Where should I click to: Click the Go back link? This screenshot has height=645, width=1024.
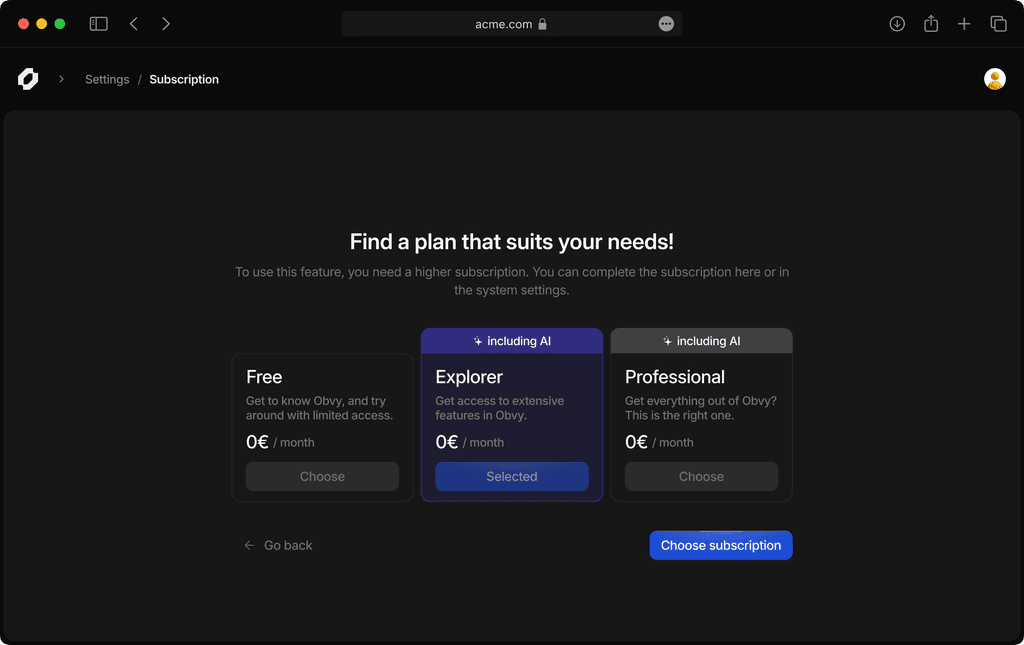click(288, 545)
